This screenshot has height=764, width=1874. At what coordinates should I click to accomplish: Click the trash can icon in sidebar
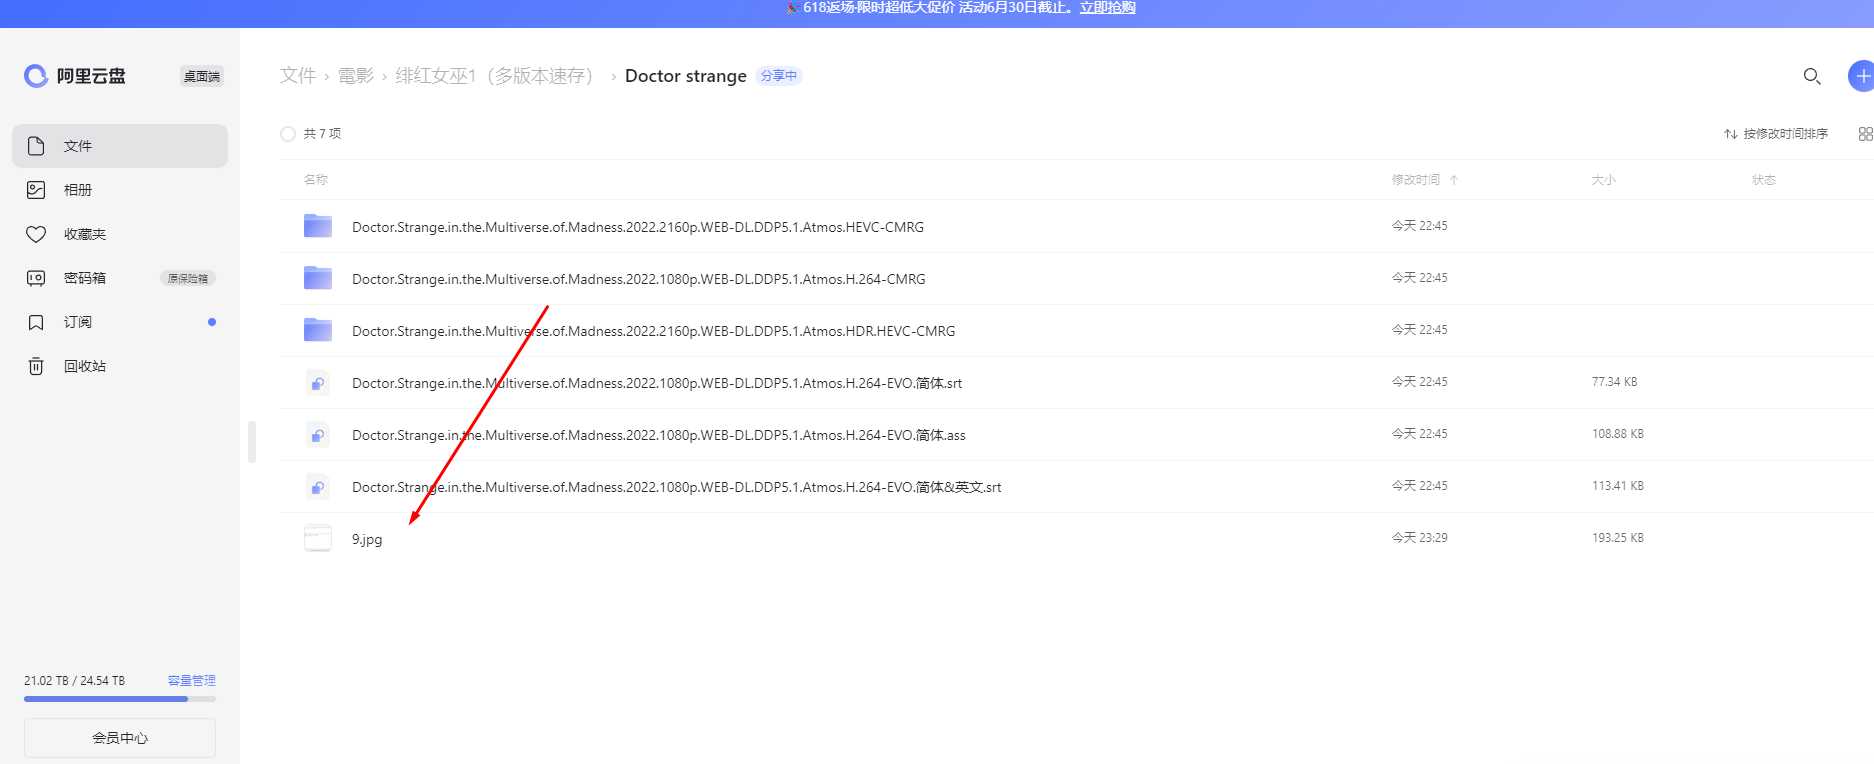[x=36, y=366]
